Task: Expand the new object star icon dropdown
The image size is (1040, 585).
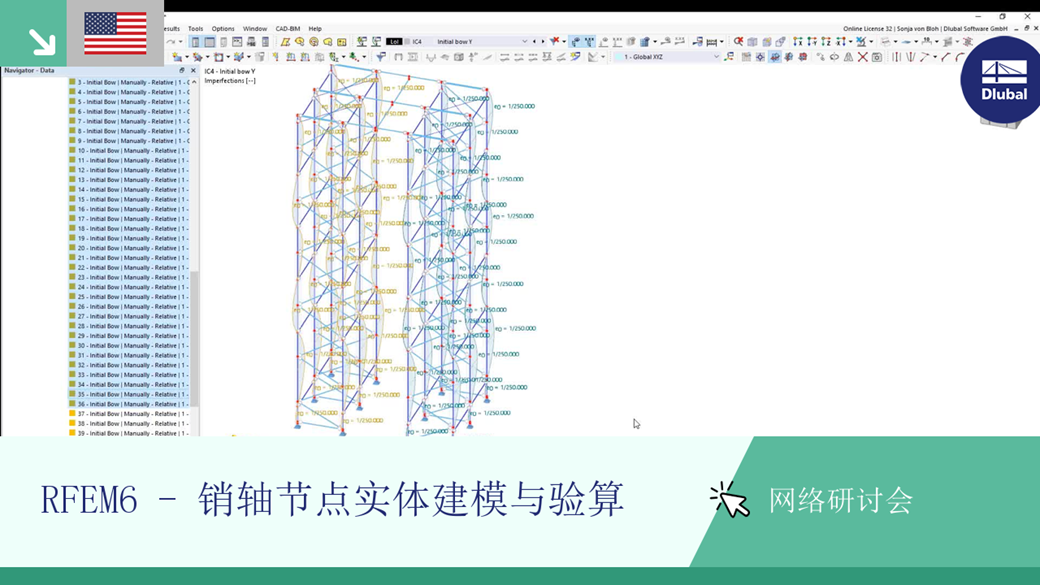Action: (x=186, y=57)
